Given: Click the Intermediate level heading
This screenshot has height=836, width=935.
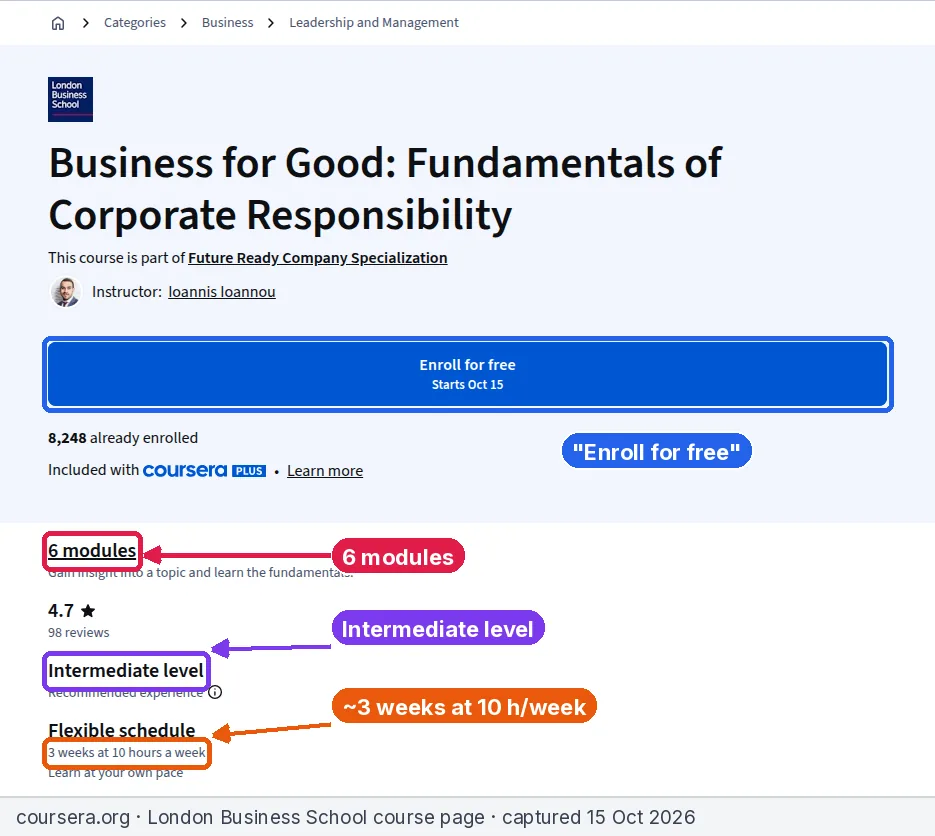Looking at the screenshot, I should 126,671.
